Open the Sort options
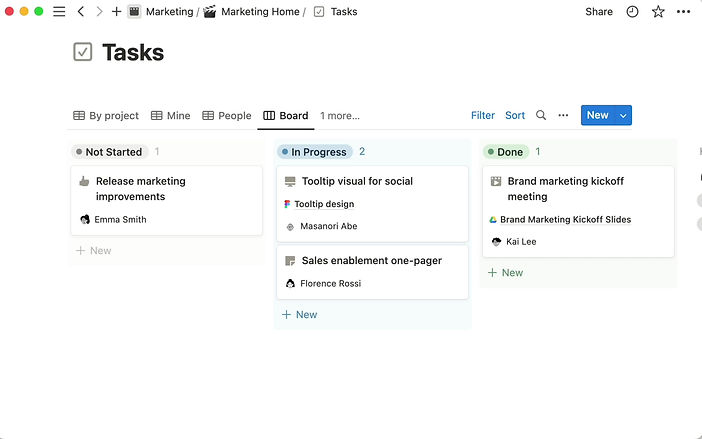Screen dimensions: 702x439 click(515, 116)
